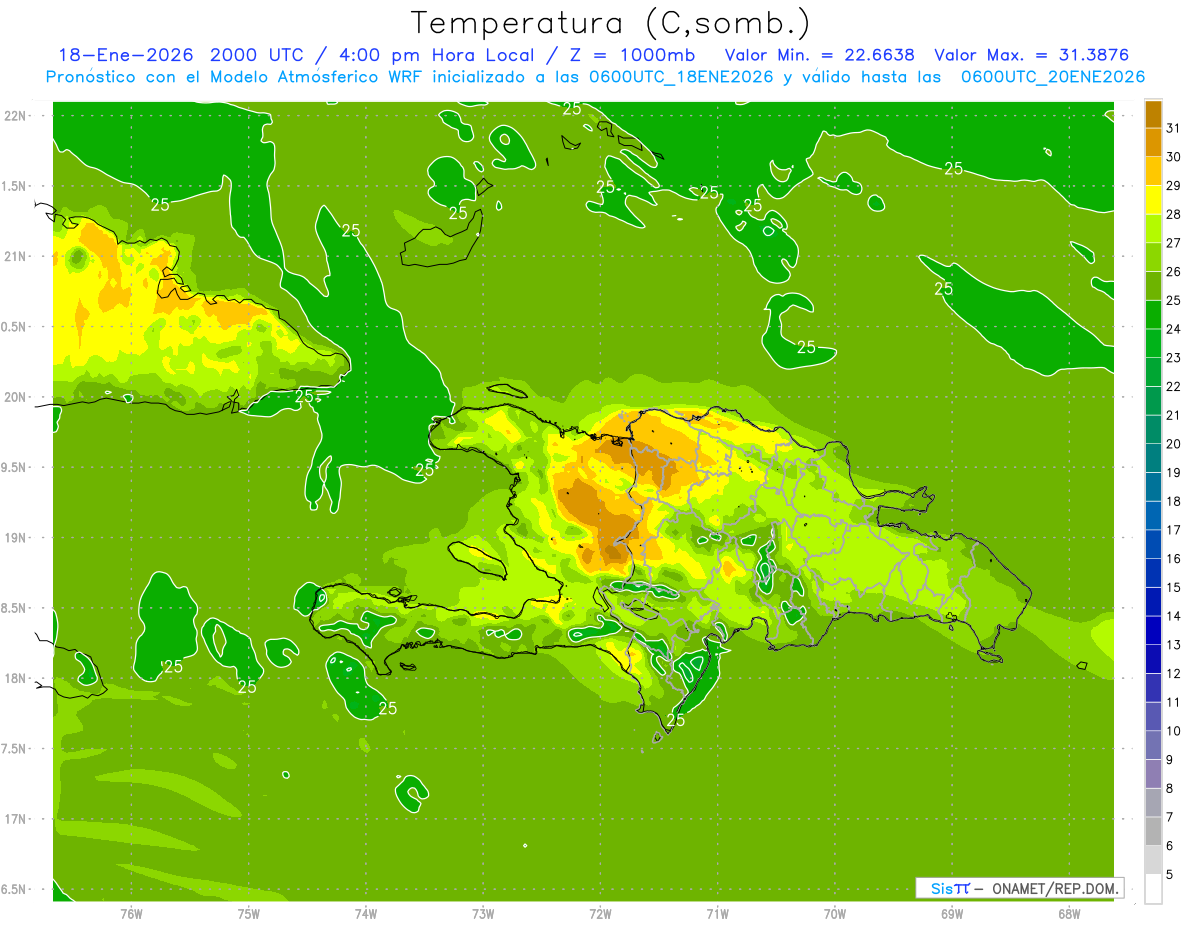Select the lime legend swatch between 27 and 28
The height and width of the screenshot is (927, 1200).
click(1153, 229)
